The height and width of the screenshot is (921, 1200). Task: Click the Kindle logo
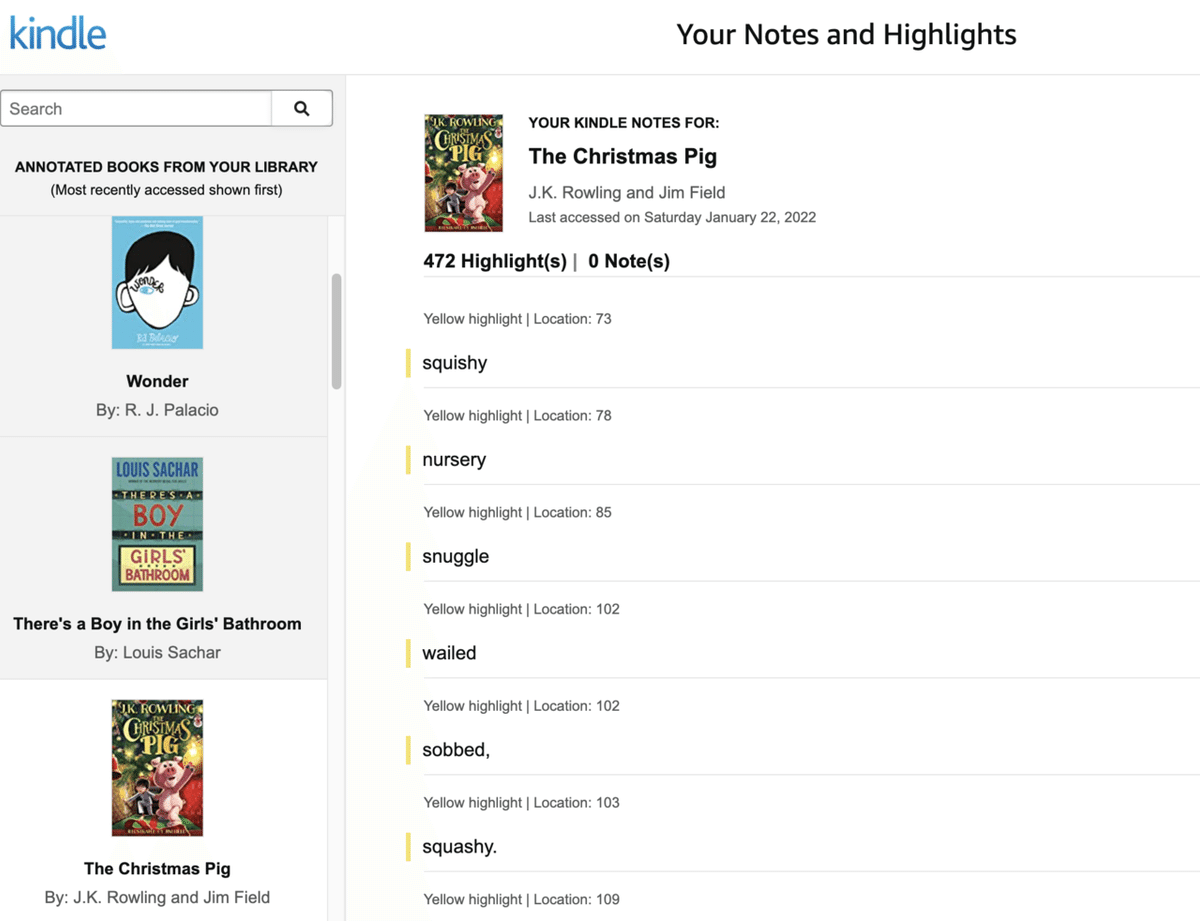58,33
